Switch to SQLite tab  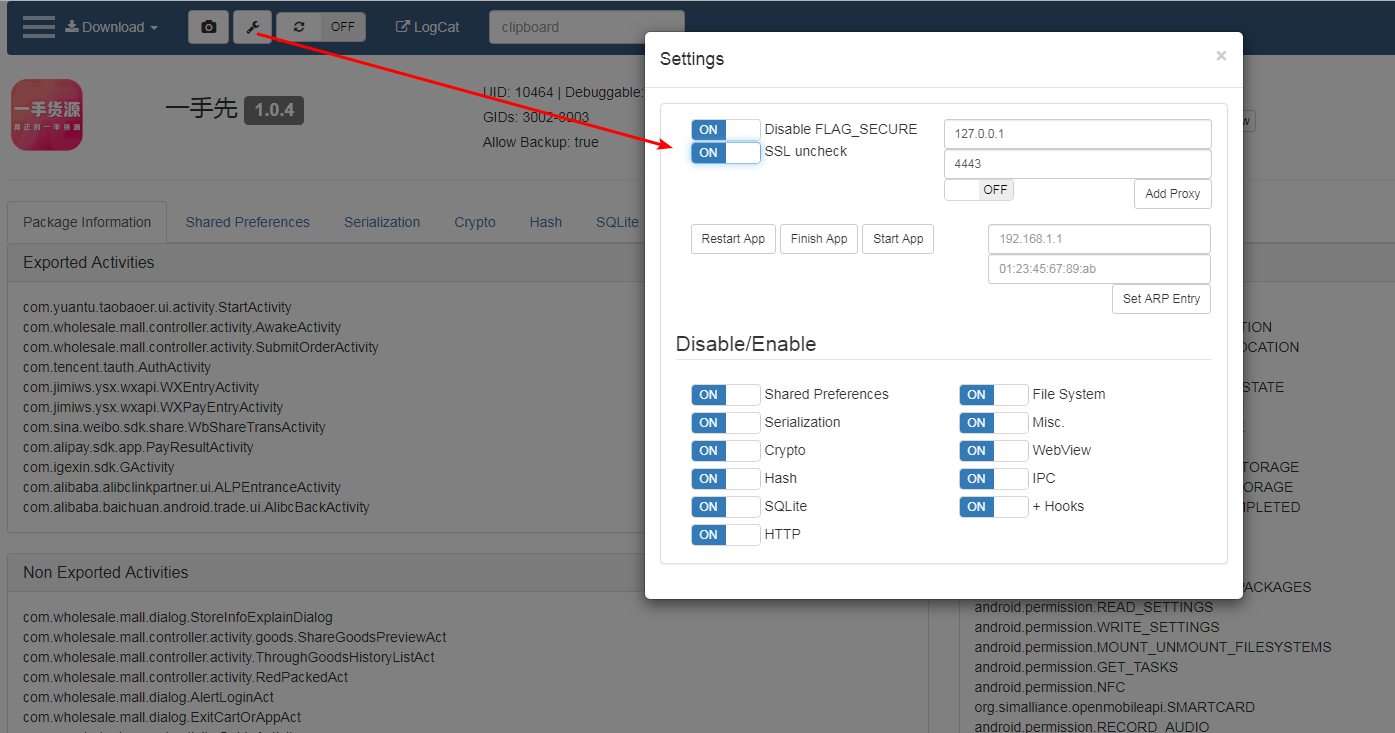[617, 222]
